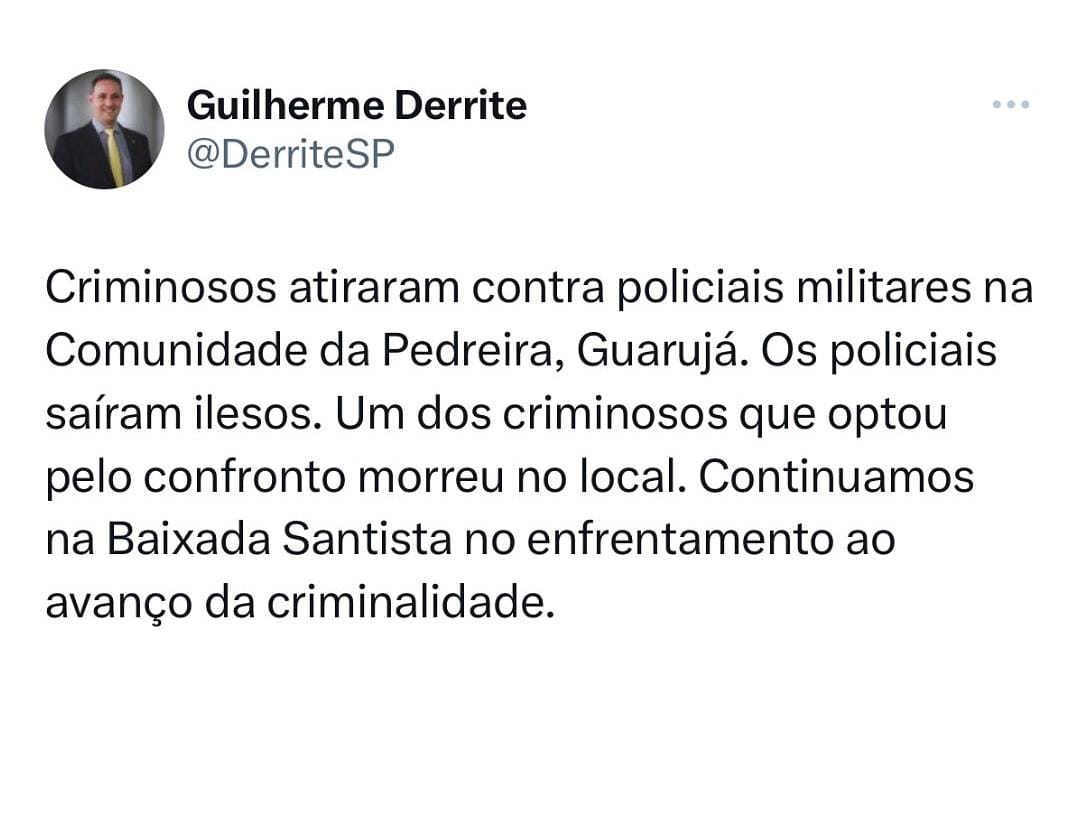This screenshot has height=825, width=1080.
Task: Visit the @DerriteSP handle
Action: click(x=291, y=154)
